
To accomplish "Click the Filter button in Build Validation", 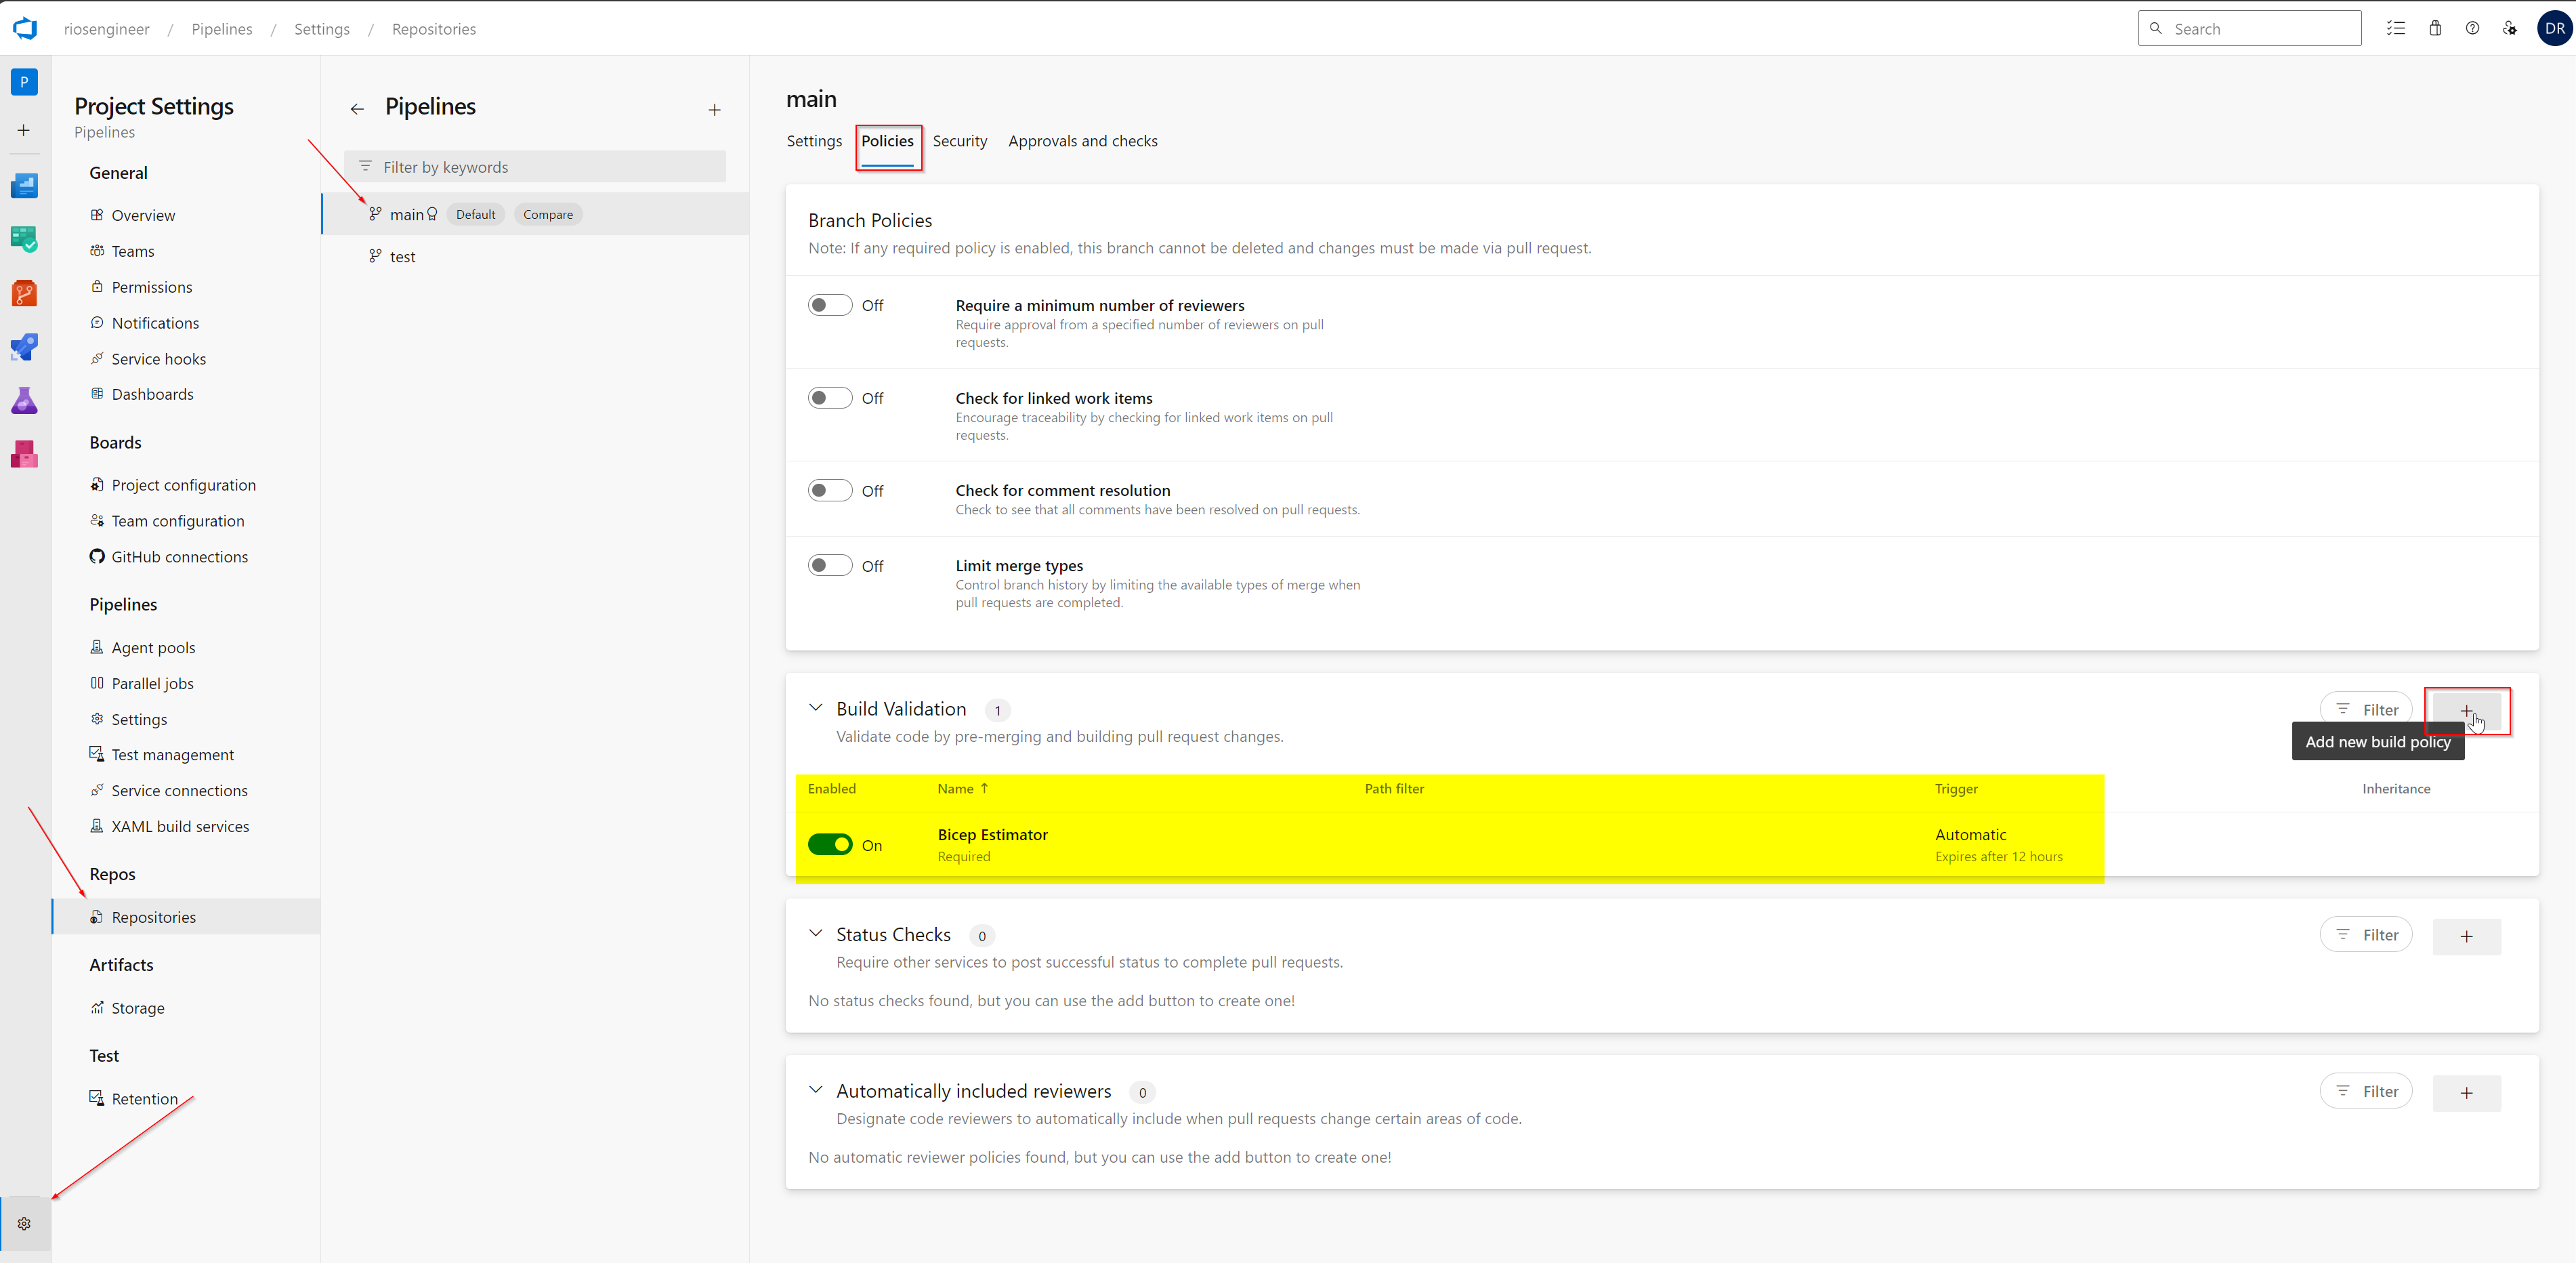I will click(x=2367, y=708).
